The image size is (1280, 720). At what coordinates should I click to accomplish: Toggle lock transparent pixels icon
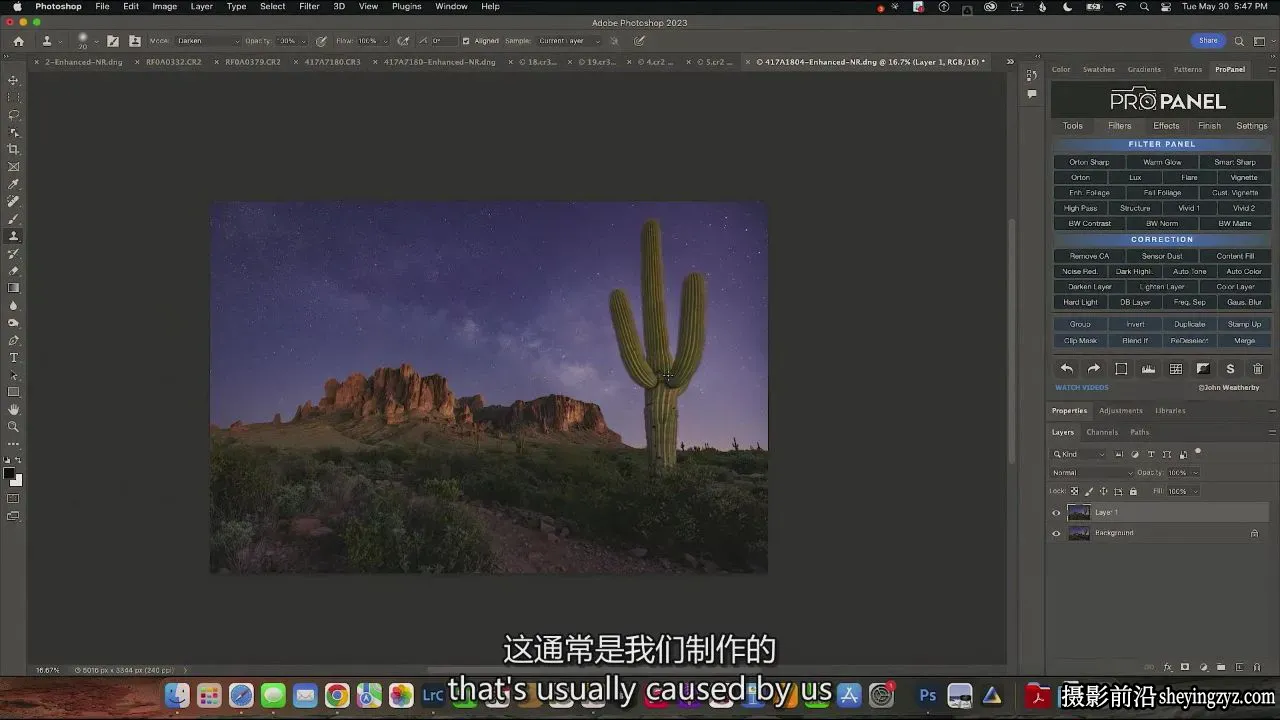[x=1075, y=491]
